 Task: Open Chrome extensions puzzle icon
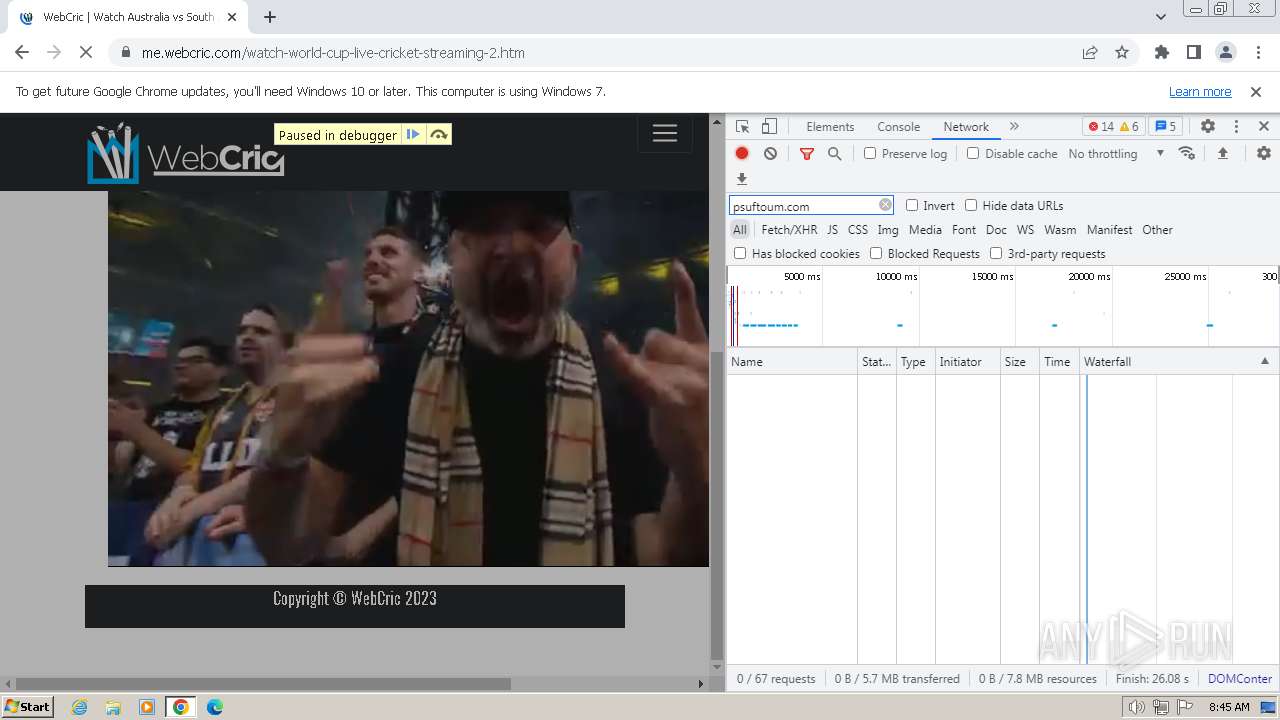coord(1161,52)
